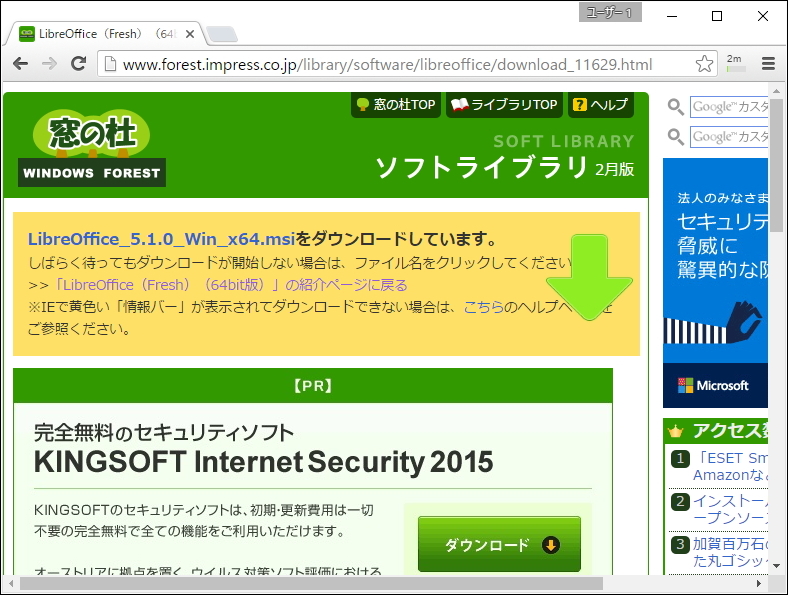This screenshot has width=788, height=595.
Task: Go back with the browser back arrow
Action: coord(20,64)
